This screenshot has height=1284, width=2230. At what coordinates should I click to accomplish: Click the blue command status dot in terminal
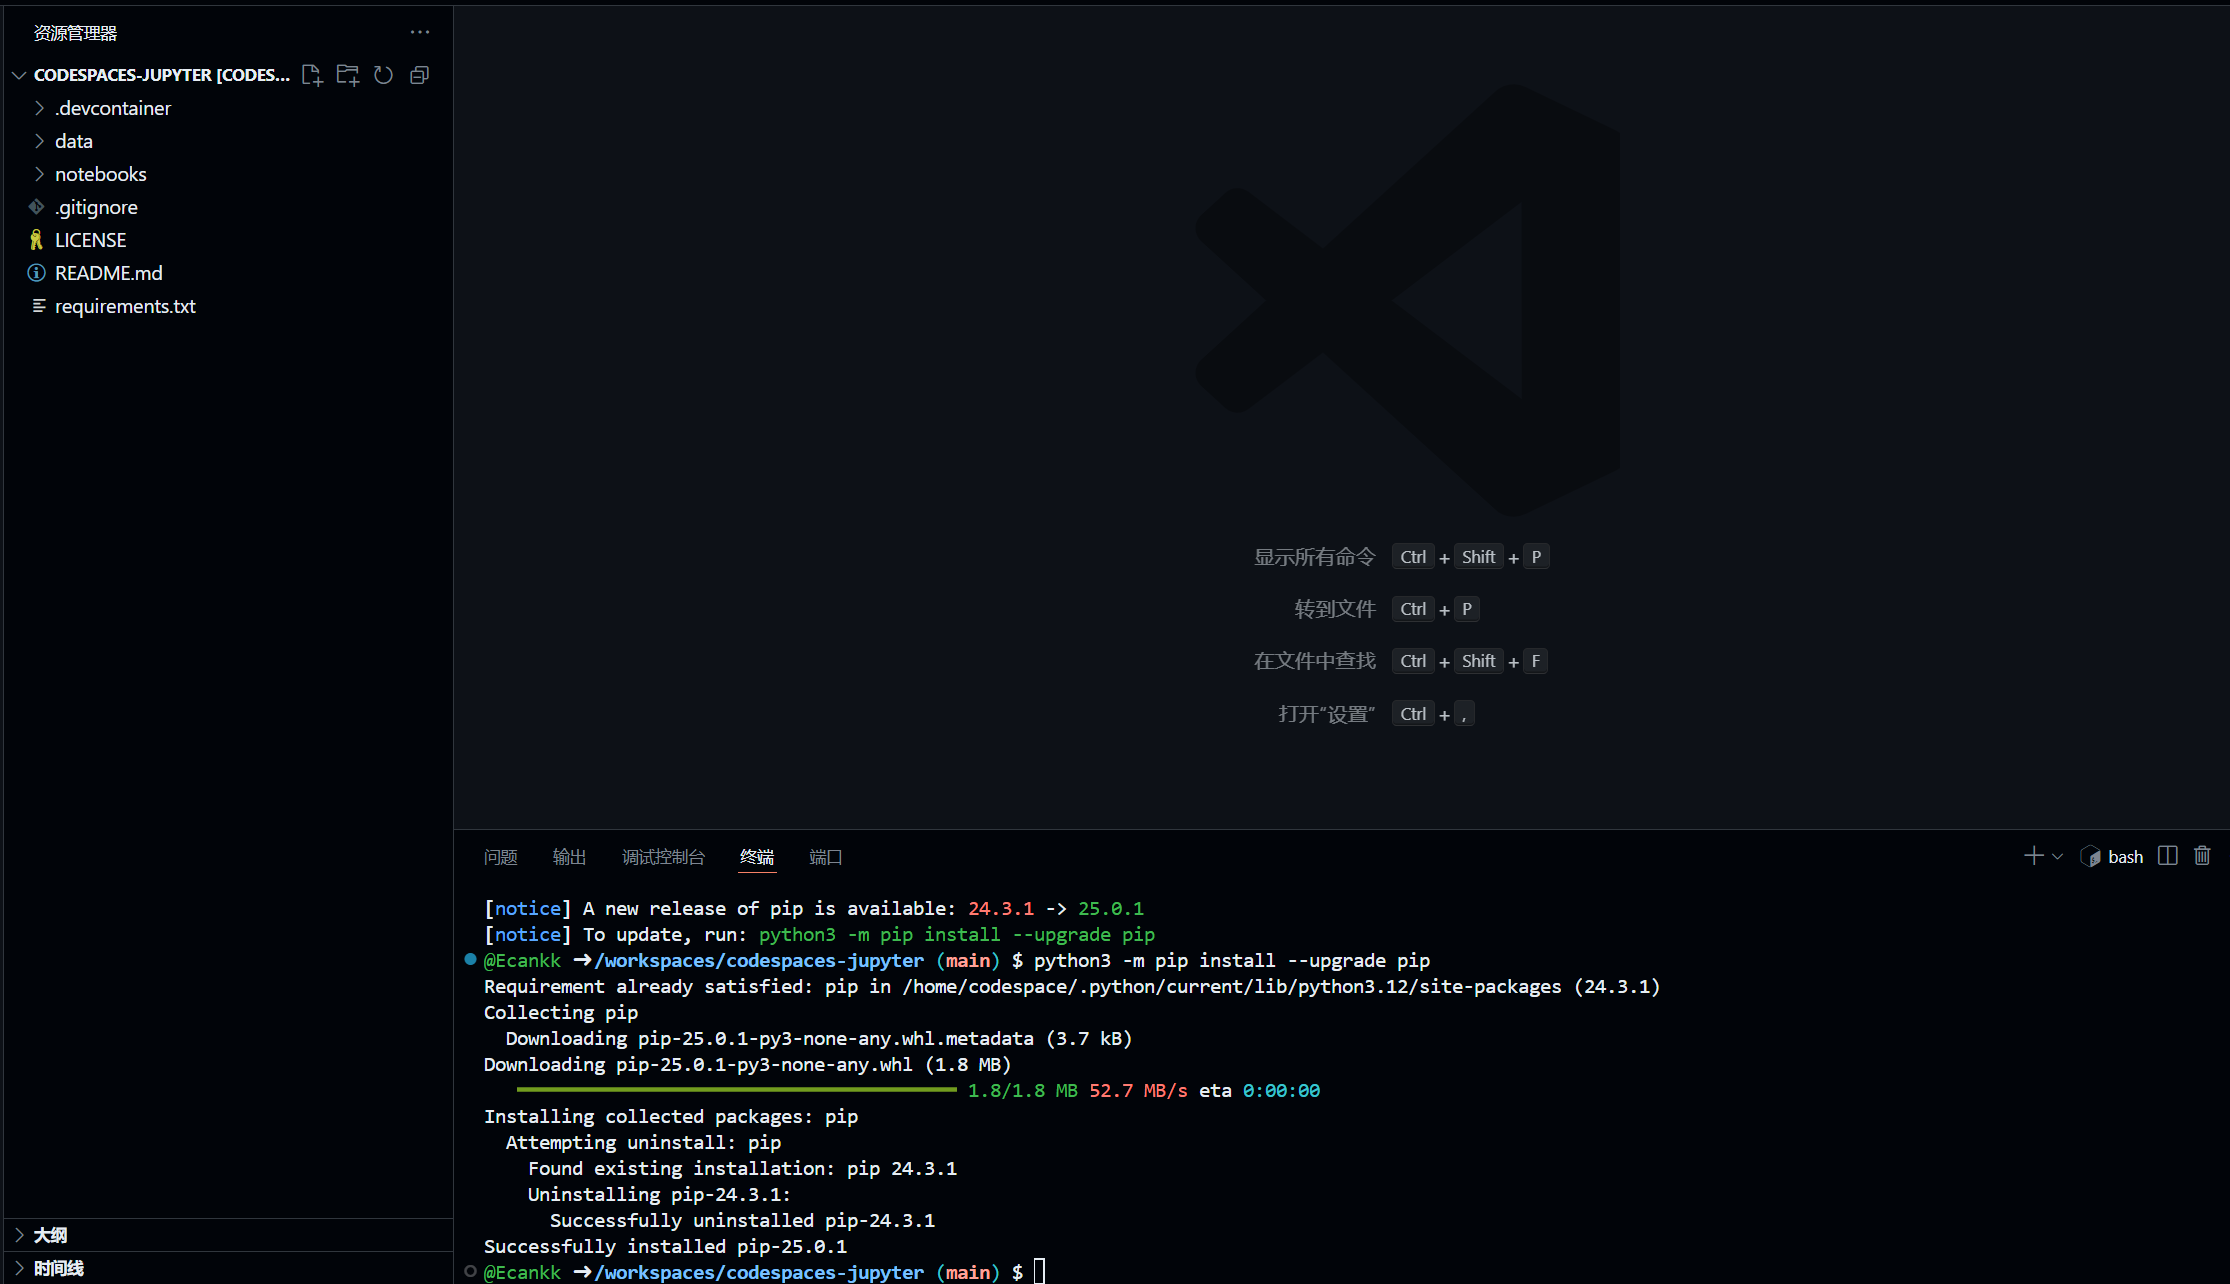coord(470,959)
